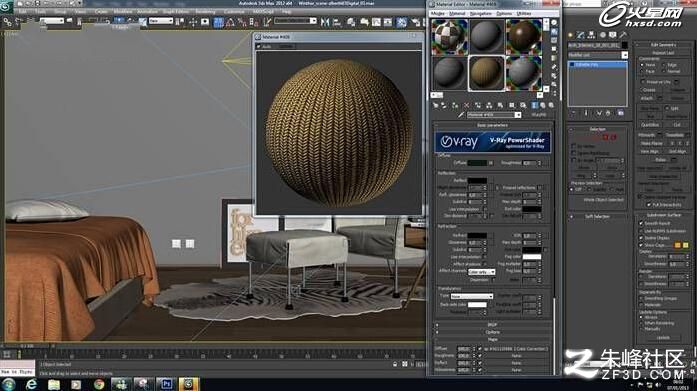The image size is (697, 391).
Task: Open the 3ds Max application button
Action: click(6, 6)
